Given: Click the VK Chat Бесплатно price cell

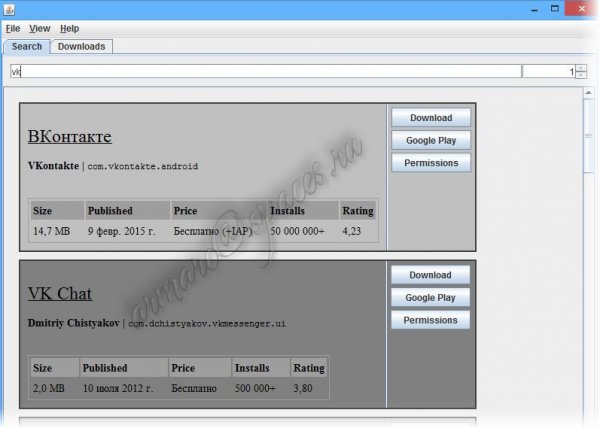Looking at the screenshot, I should click(194, 389).
